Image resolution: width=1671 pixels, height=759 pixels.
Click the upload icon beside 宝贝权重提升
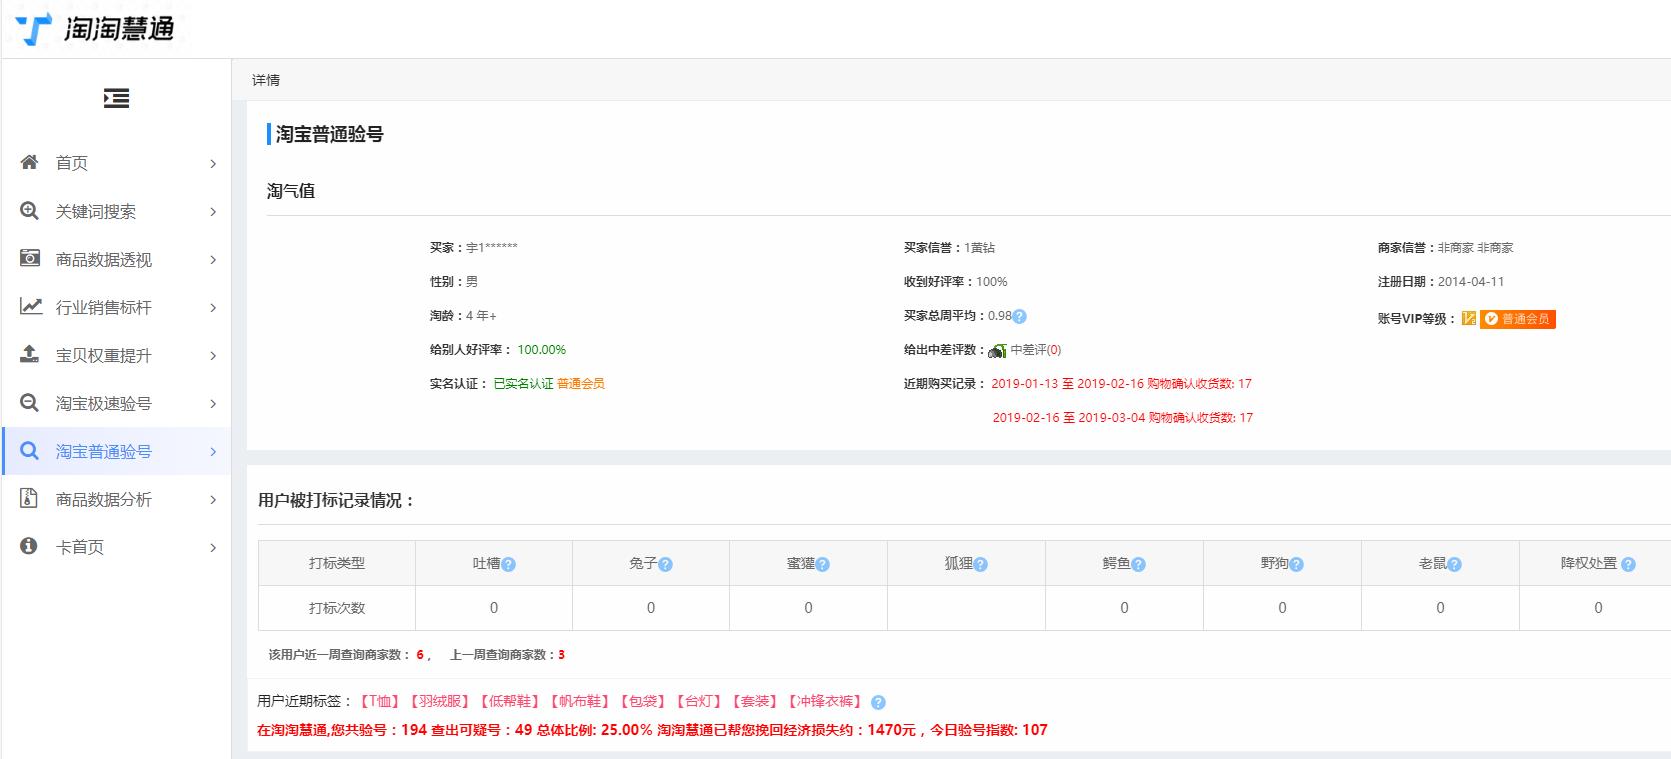pyautogui.click(x=30, y=354)
